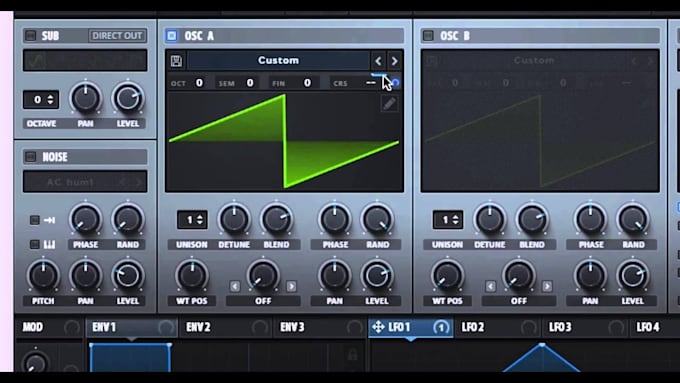The width and height of the screenshot is (680, 383).
Task: Click the NOISE RAND knob
Action: (128, 219)
